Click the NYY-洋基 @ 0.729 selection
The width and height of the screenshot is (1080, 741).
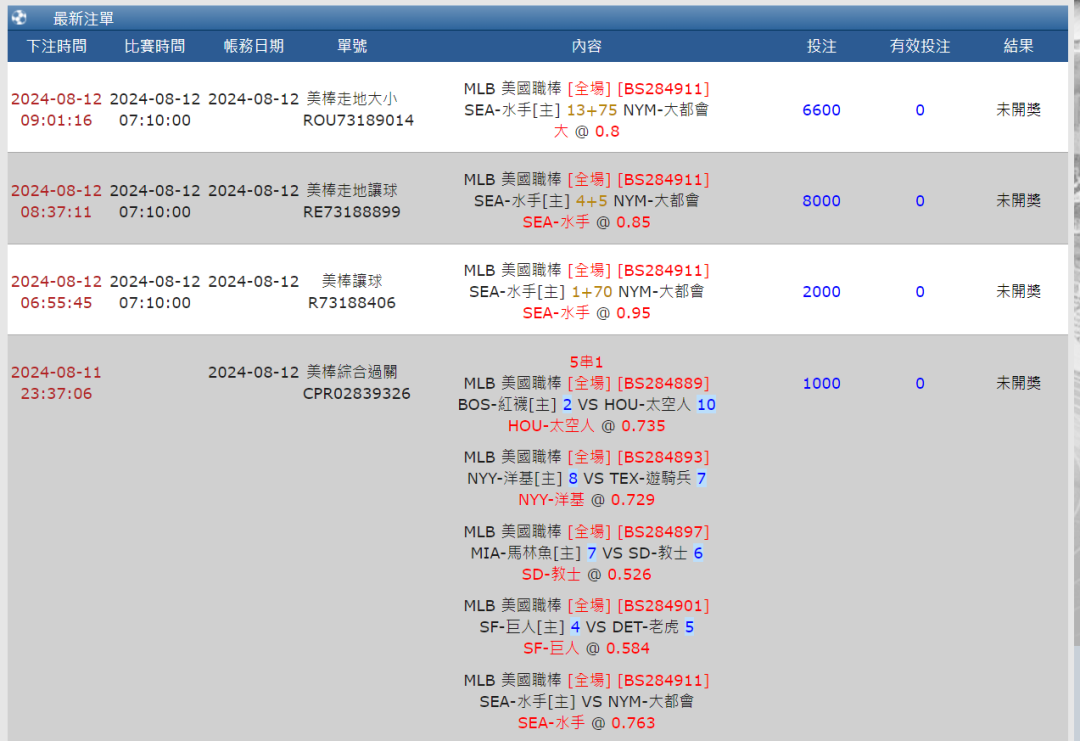pyautogui.click(x=586, y=500)
